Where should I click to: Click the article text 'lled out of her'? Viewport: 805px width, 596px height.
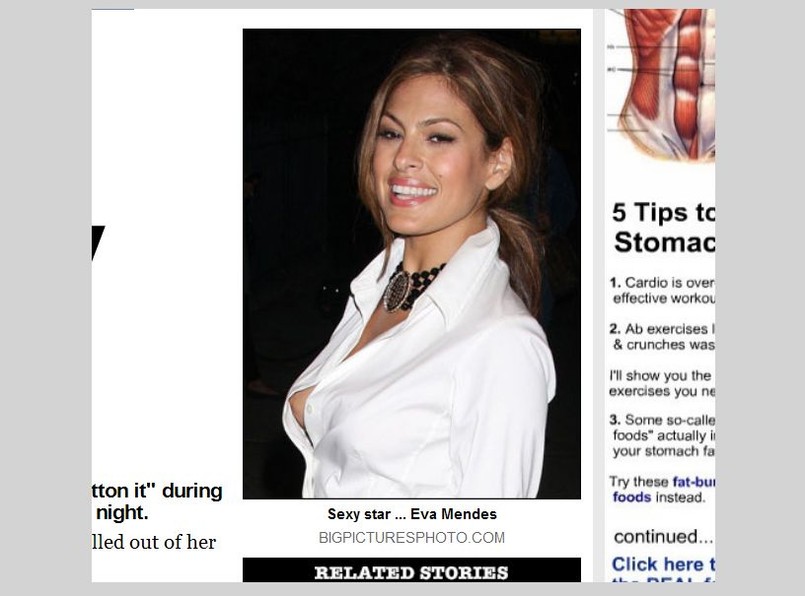(x=154, y=542)
